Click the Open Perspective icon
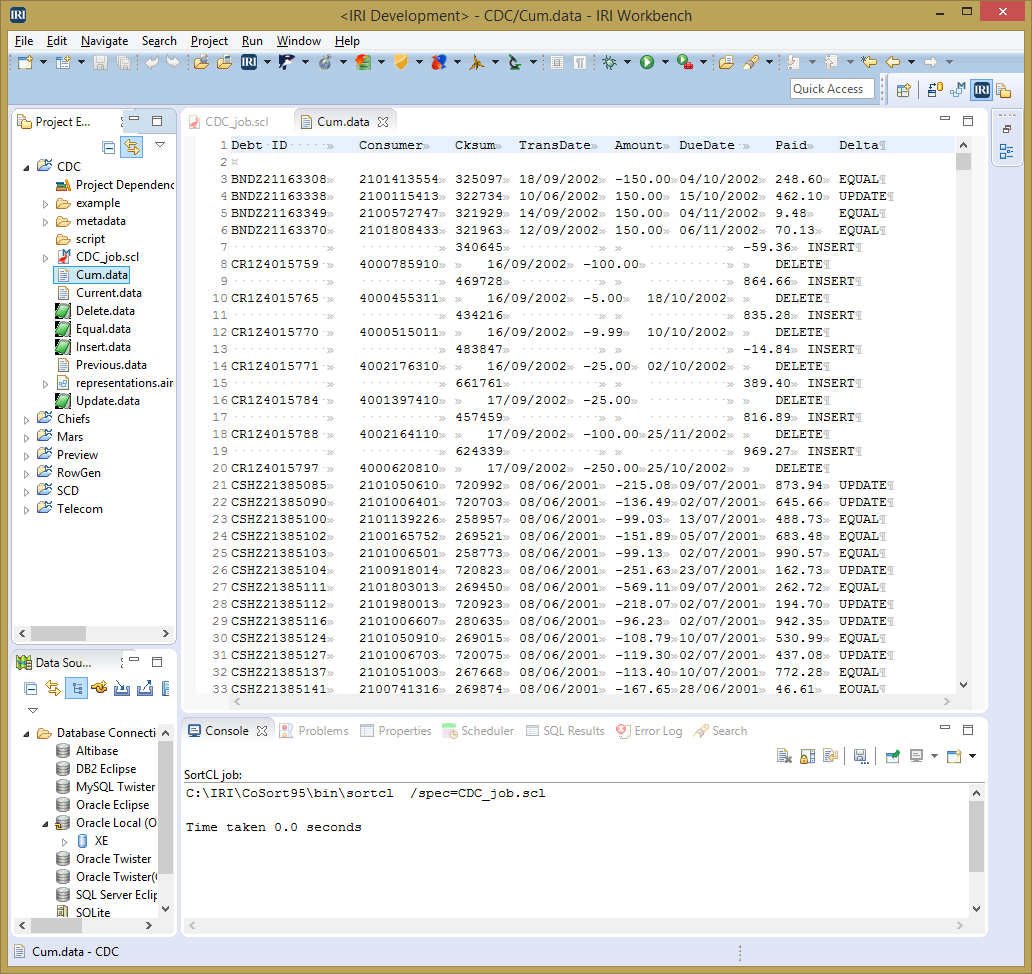Screen dimensions: 1032x974 (x=904, y=90)
